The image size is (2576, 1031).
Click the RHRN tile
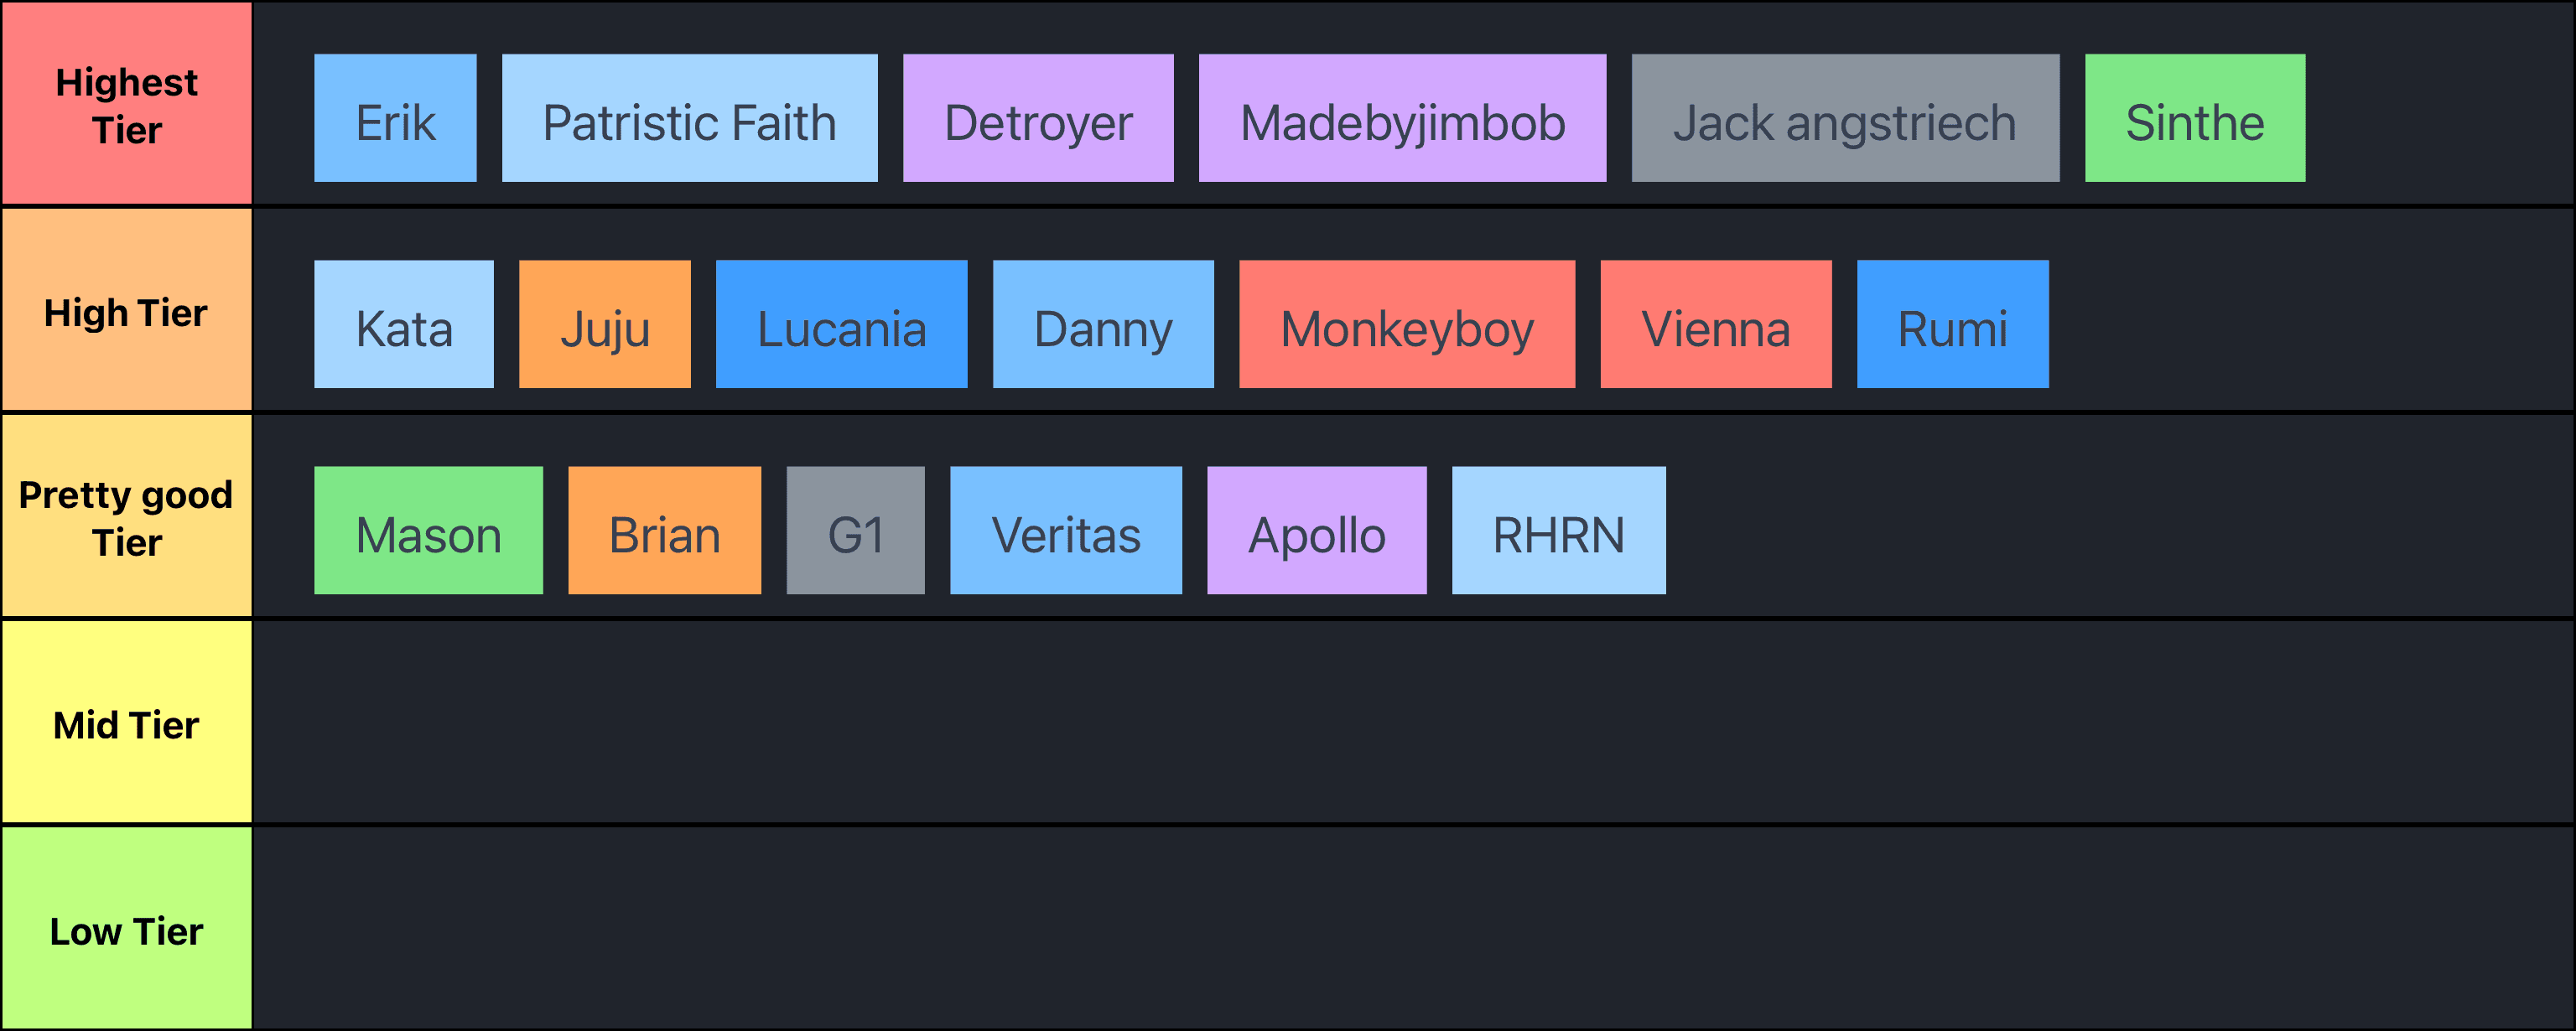[x=1558, y=530]
